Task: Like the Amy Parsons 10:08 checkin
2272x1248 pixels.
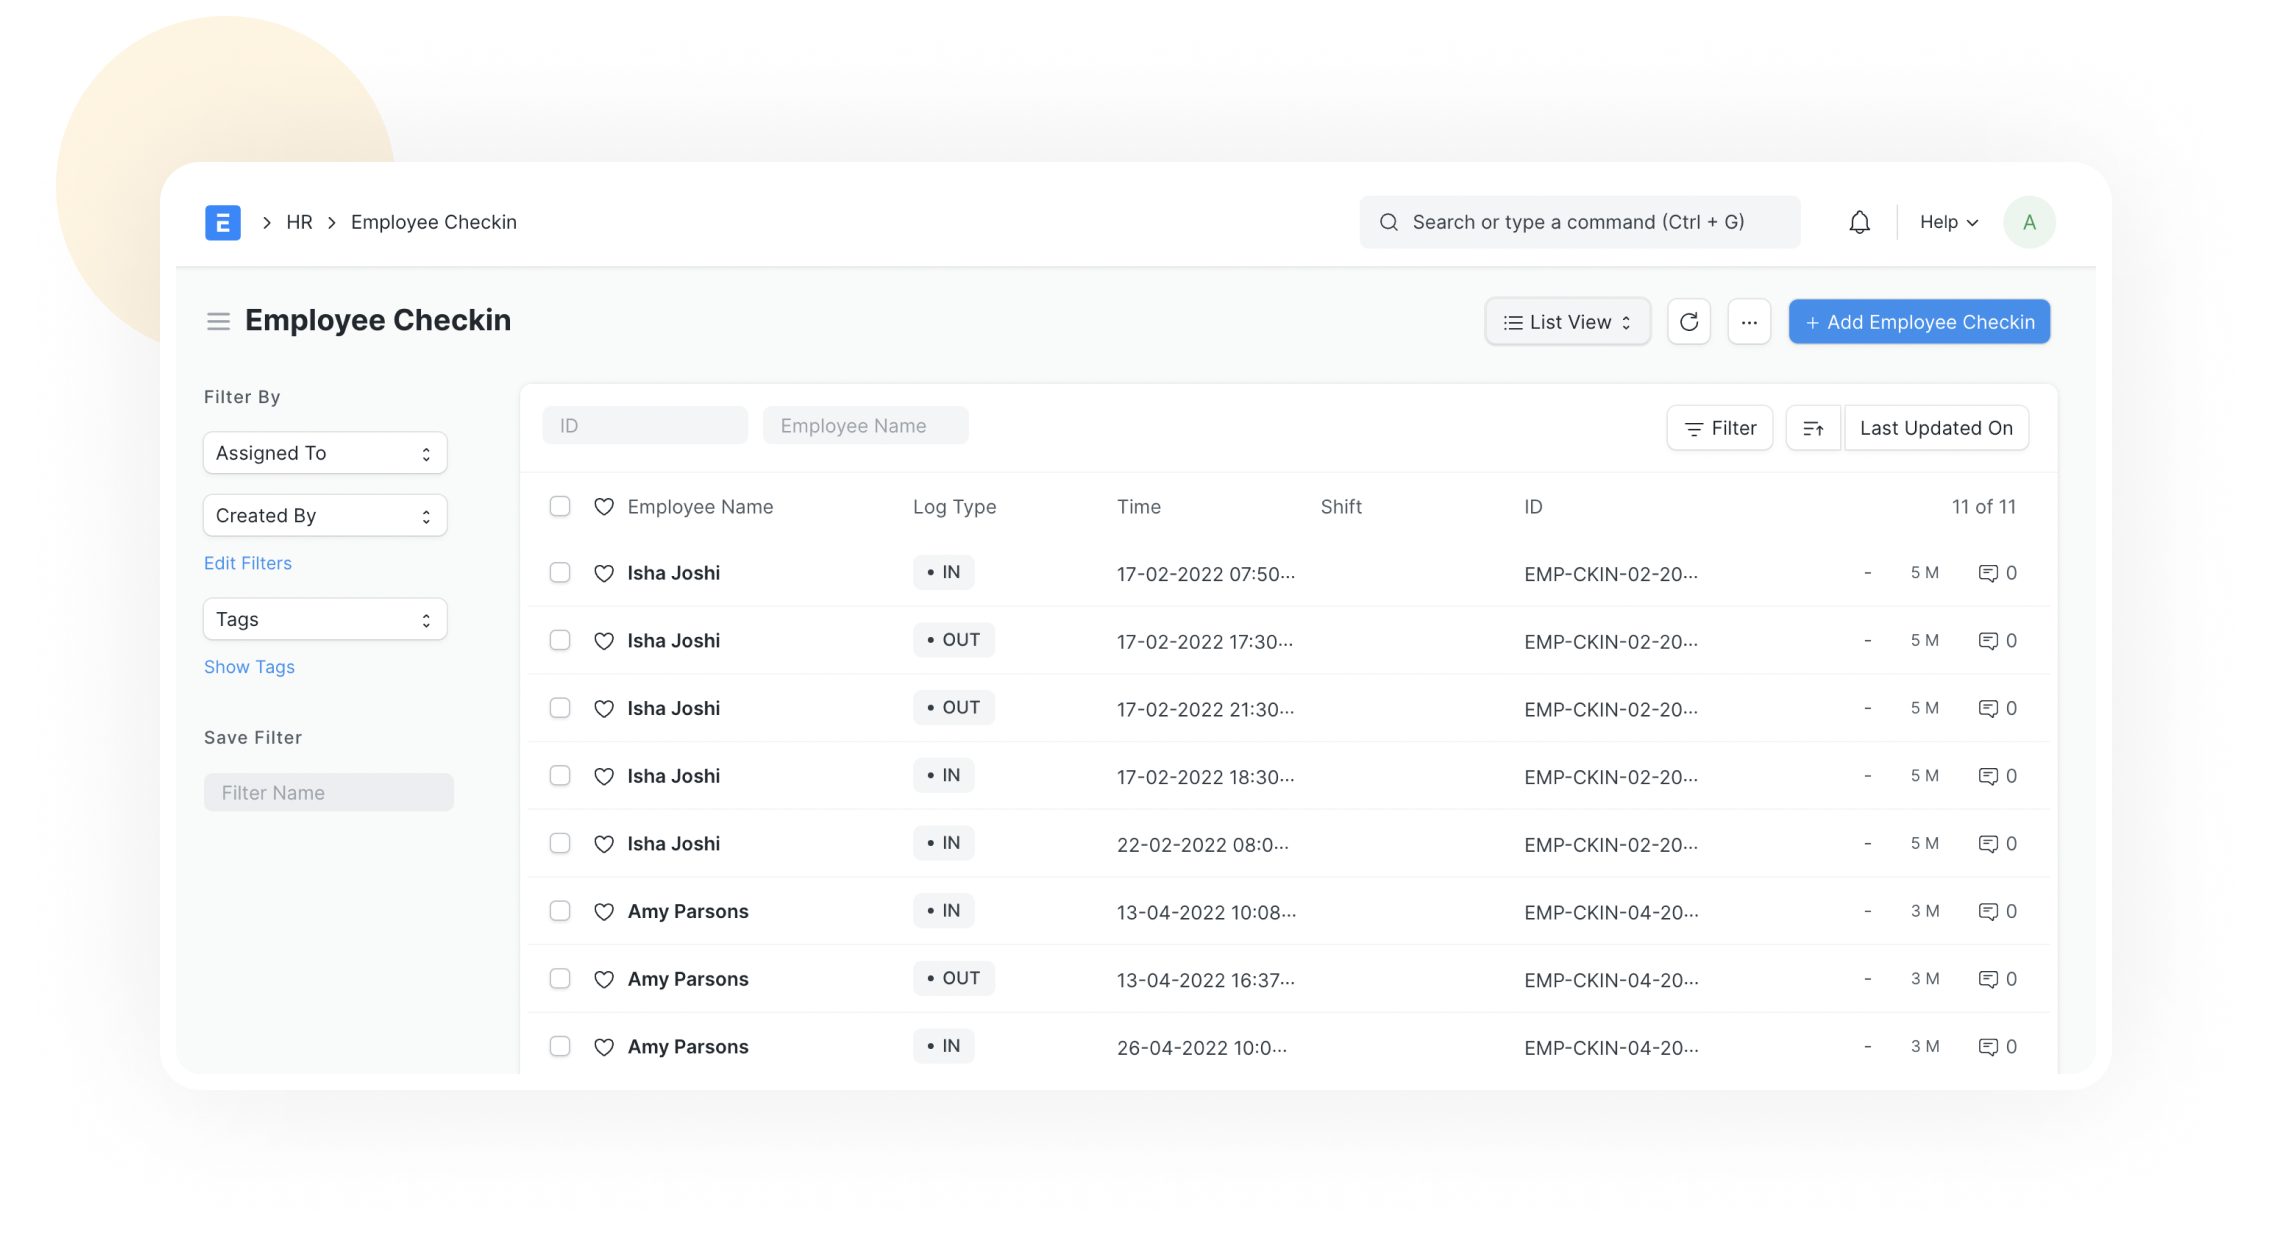Action: (x=604, y=911)
